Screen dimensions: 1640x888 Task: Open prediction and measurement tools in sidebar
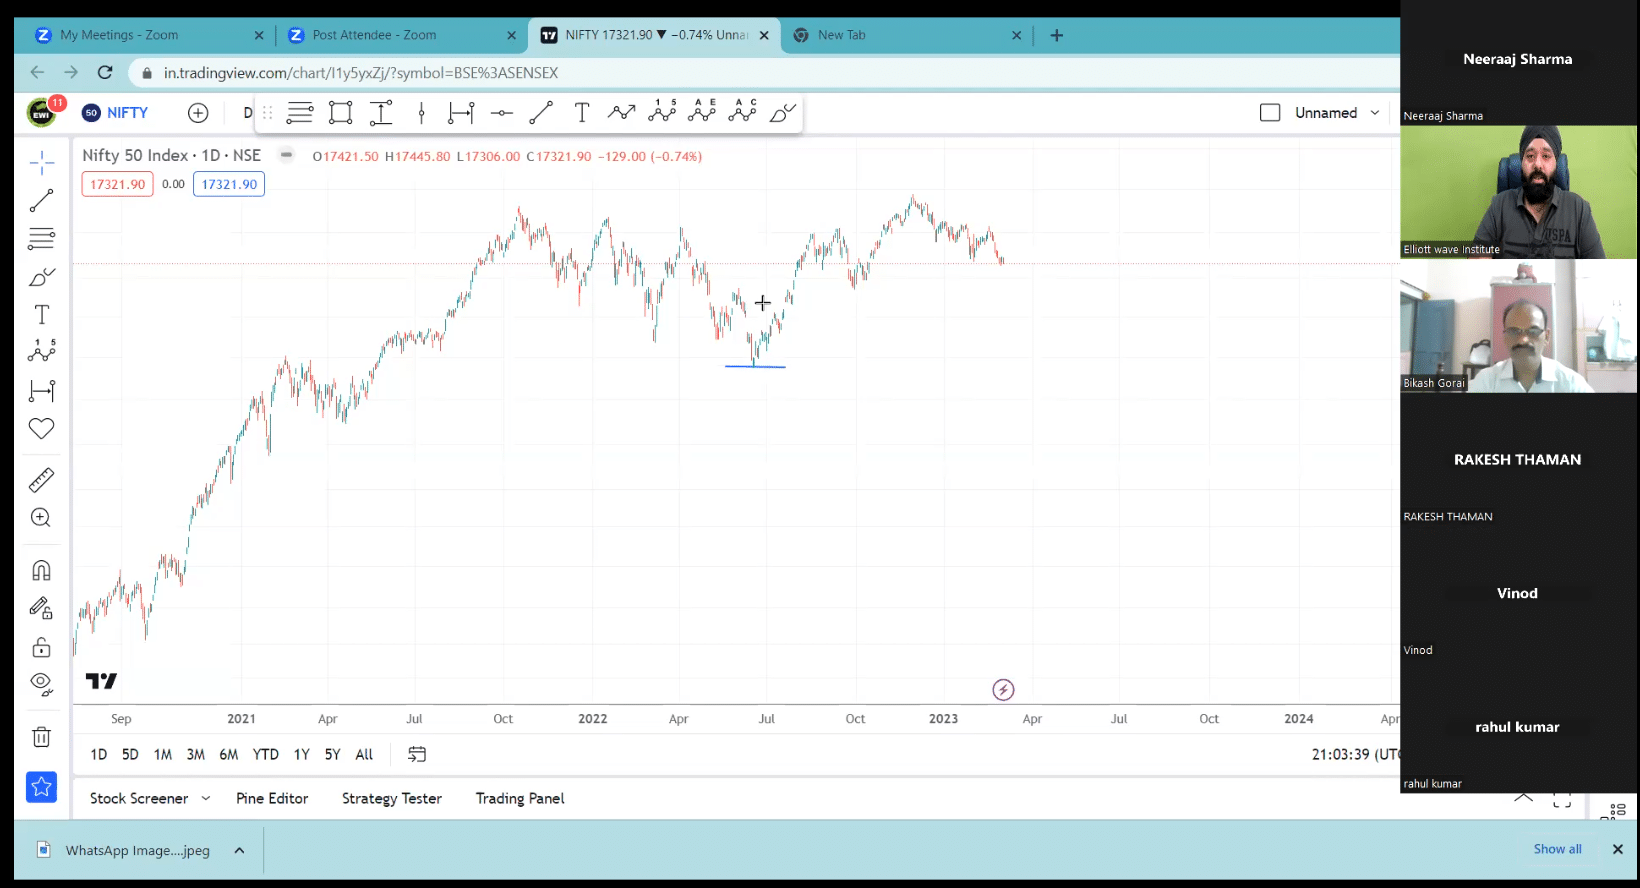[x=42, y=391]
